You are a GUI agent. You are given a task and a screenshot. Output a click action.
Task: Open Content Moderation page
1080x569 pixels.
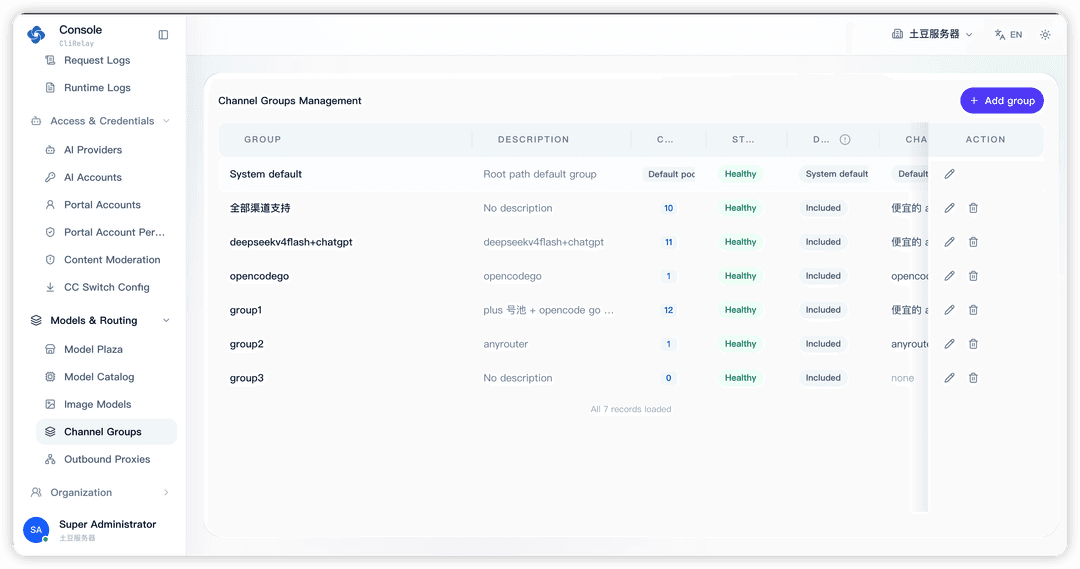pos(112,260)
